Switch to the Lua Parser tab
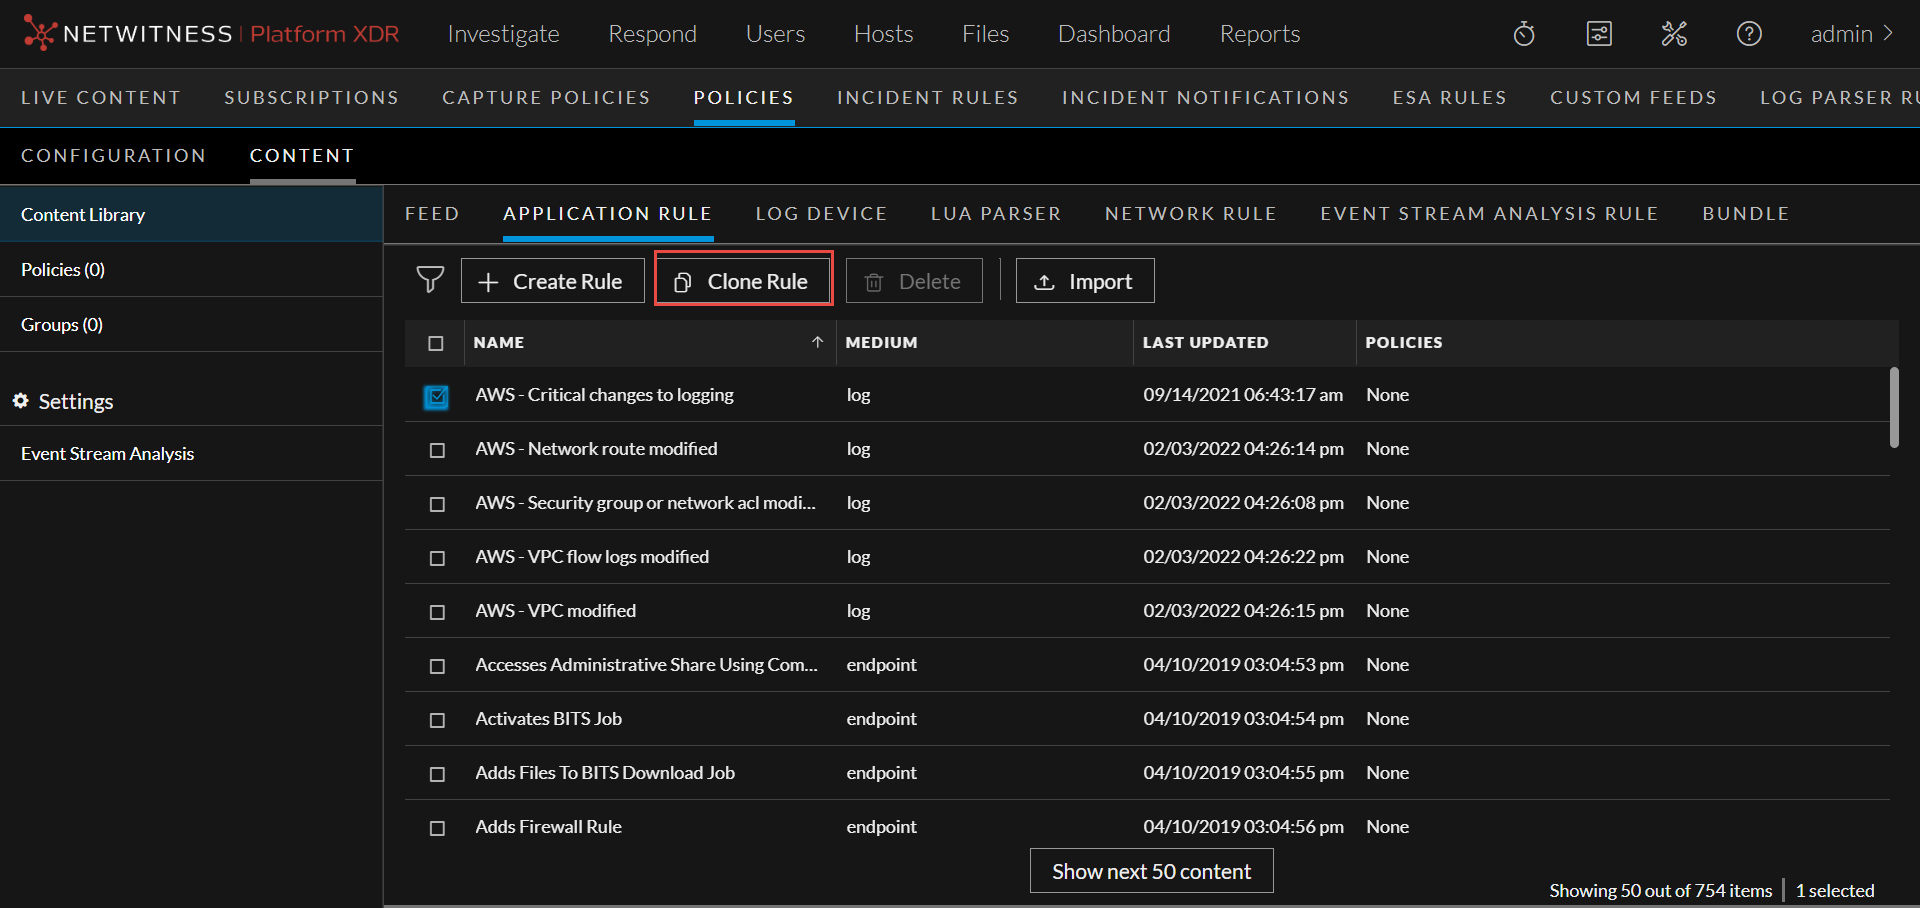The height and width of the screenshot is (908, 1920). [995, 214]
